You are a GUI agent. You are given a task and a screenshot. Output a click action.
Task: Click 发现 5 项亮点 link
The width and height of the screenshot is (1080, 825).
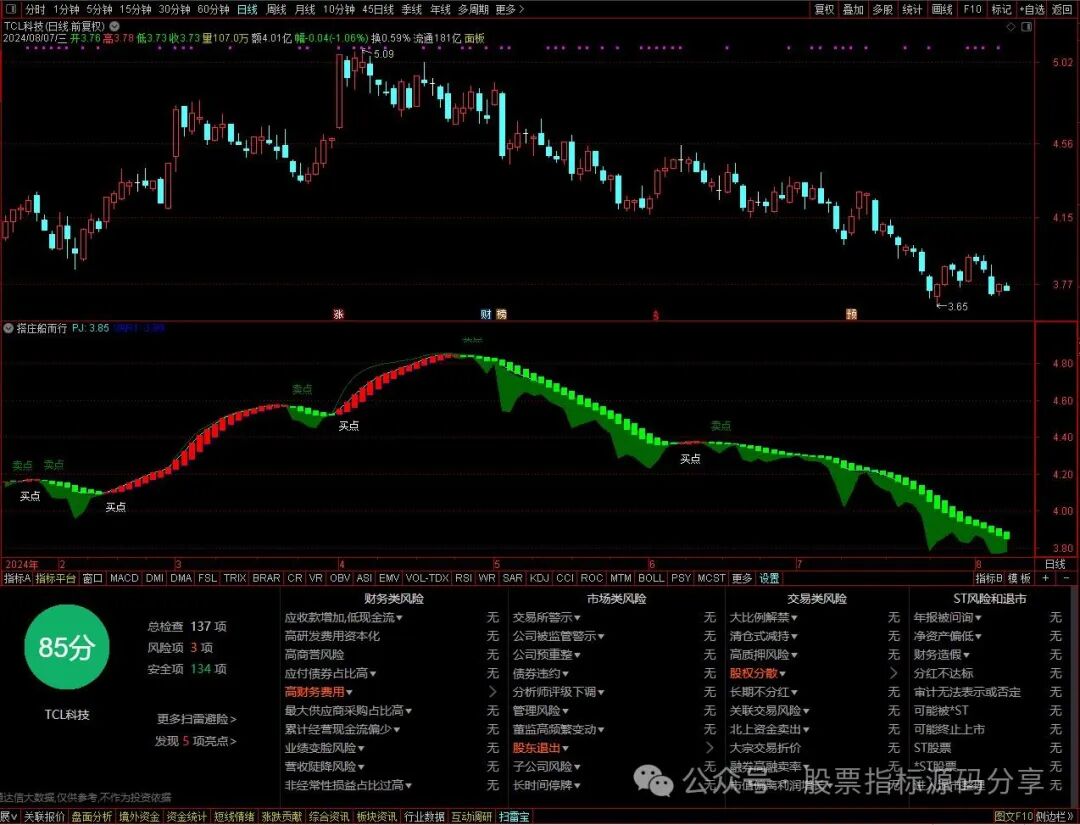(x=196, y=741)
